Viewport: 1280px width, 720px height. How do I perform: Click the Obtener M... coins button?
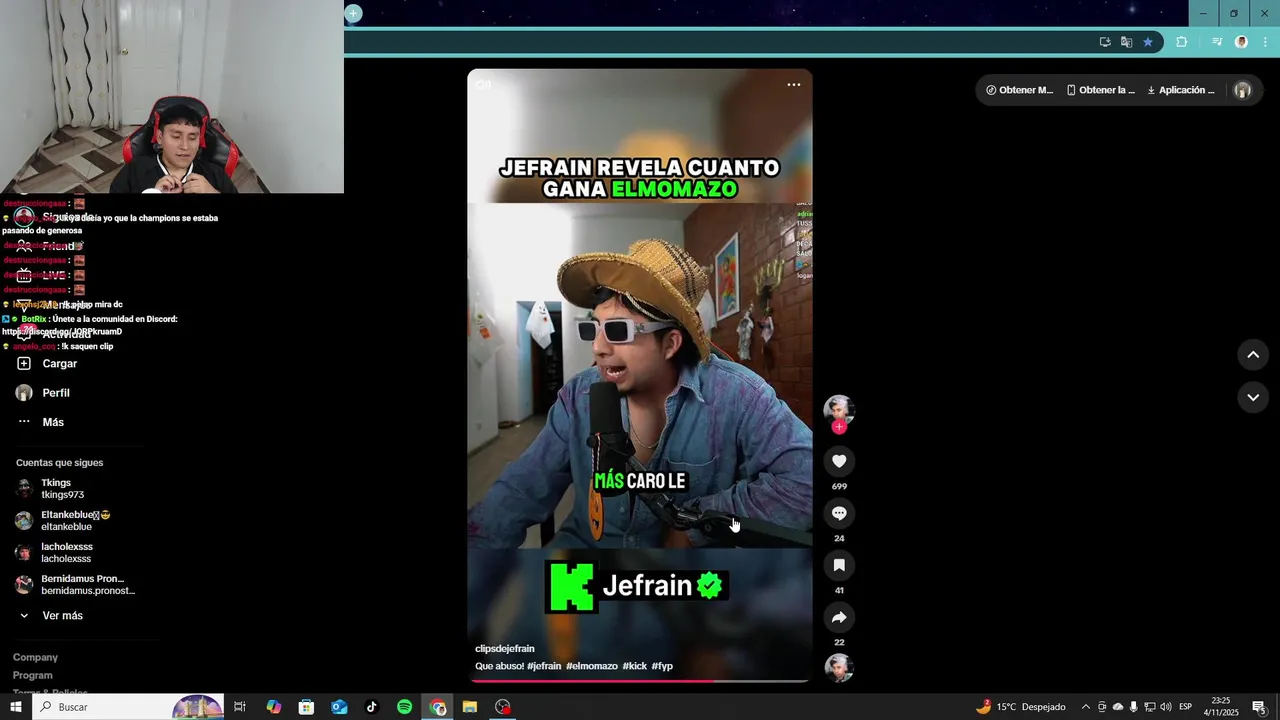point(1019,90)
